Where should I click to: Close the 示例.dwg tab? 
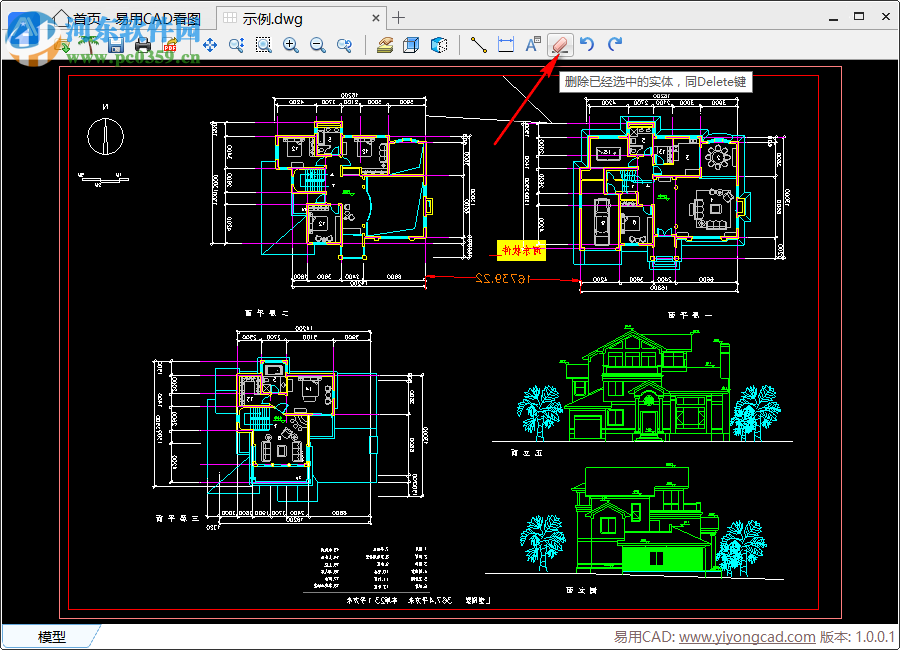(x=375, y=18)
